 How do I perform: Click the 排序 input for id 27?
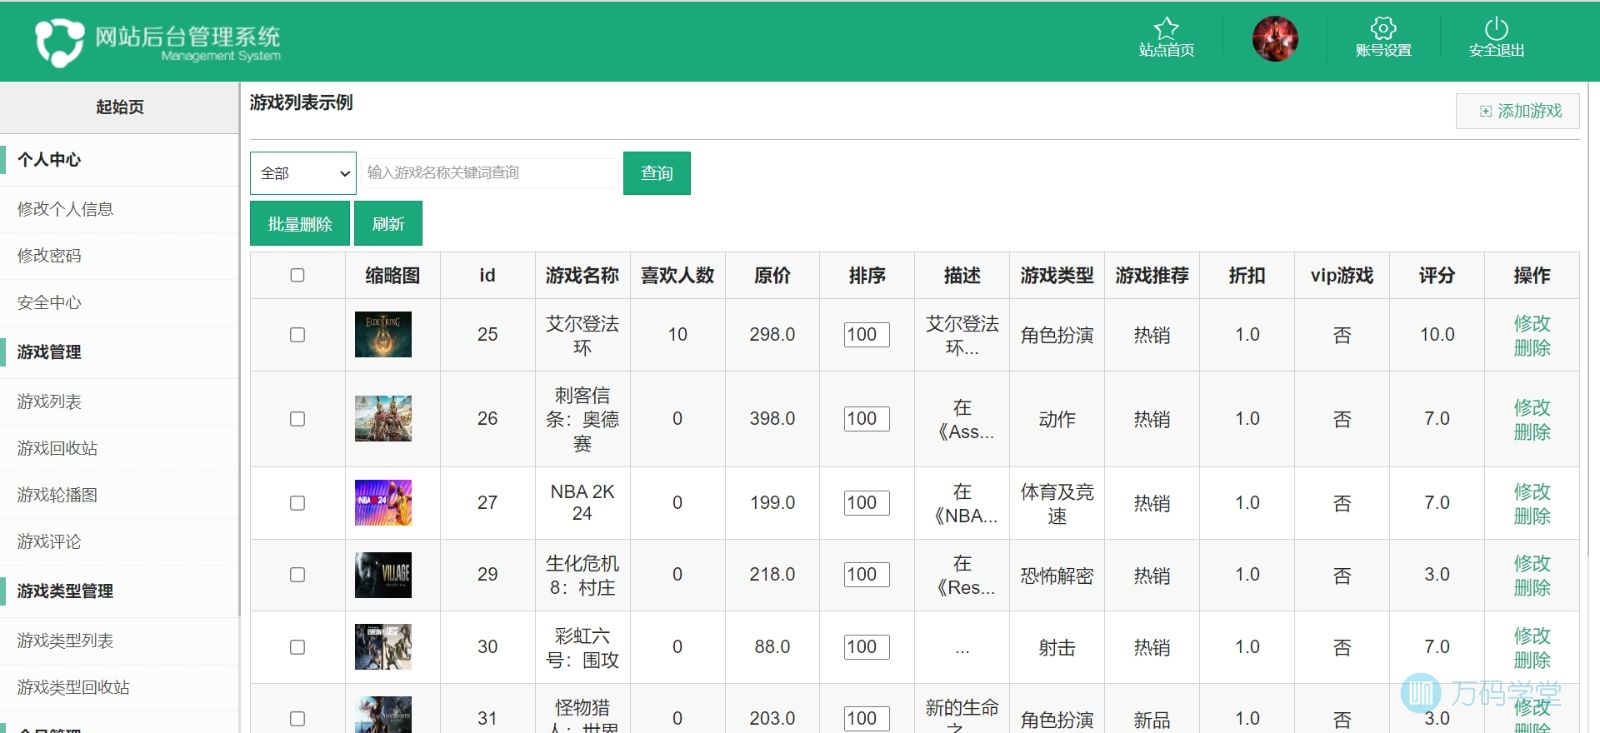(x=866, y=503)
